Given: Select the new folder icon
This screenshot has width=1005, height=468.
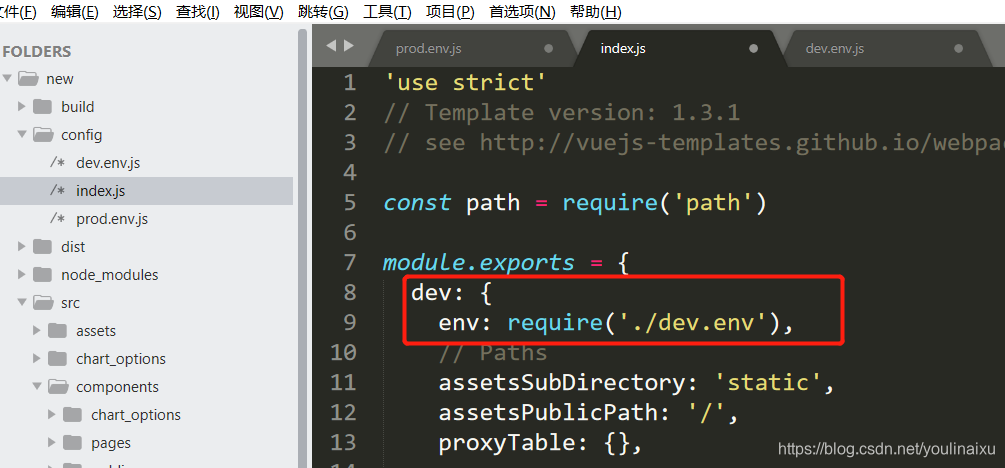Looking at the screenshot, I should [28, 79].
